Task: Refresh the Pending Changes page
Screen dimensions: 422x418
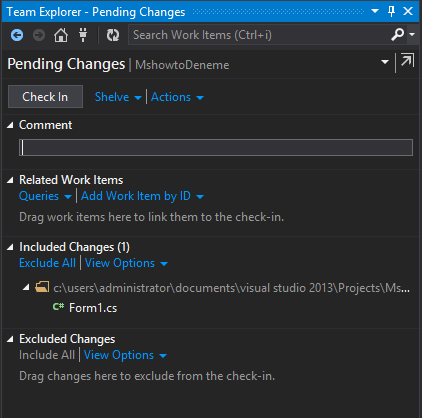Action: click(x=113, y=35)
